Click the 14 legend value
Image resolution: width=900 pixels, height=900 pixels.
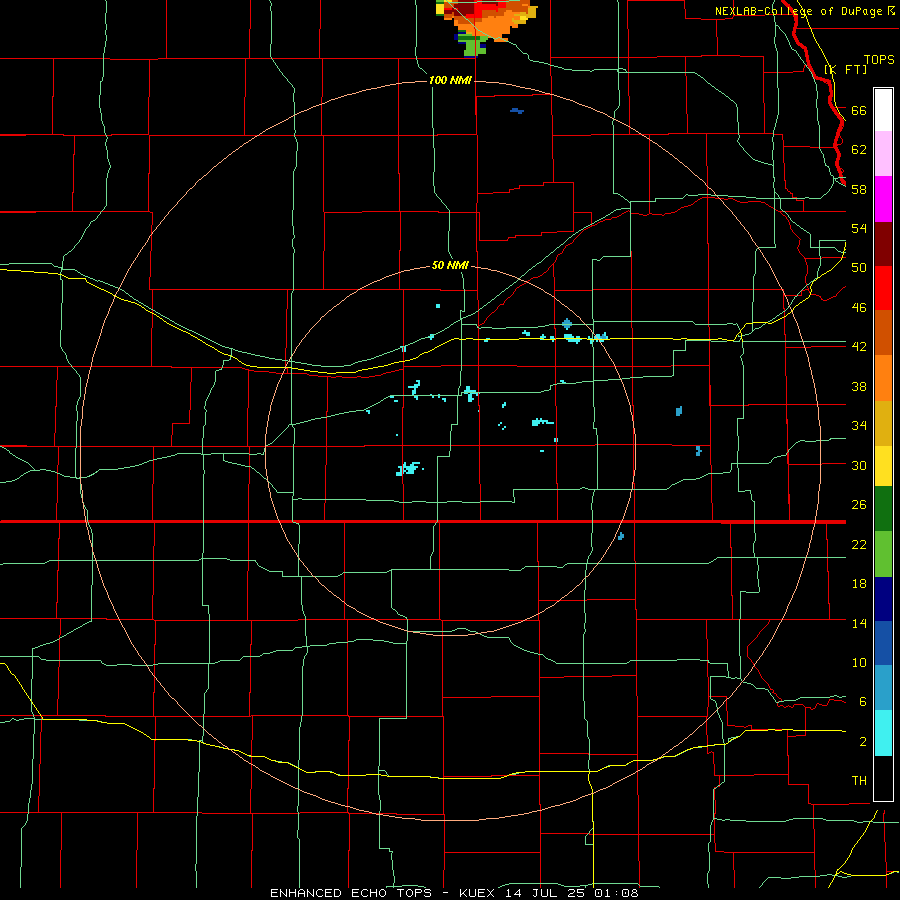tap(859, 623)
